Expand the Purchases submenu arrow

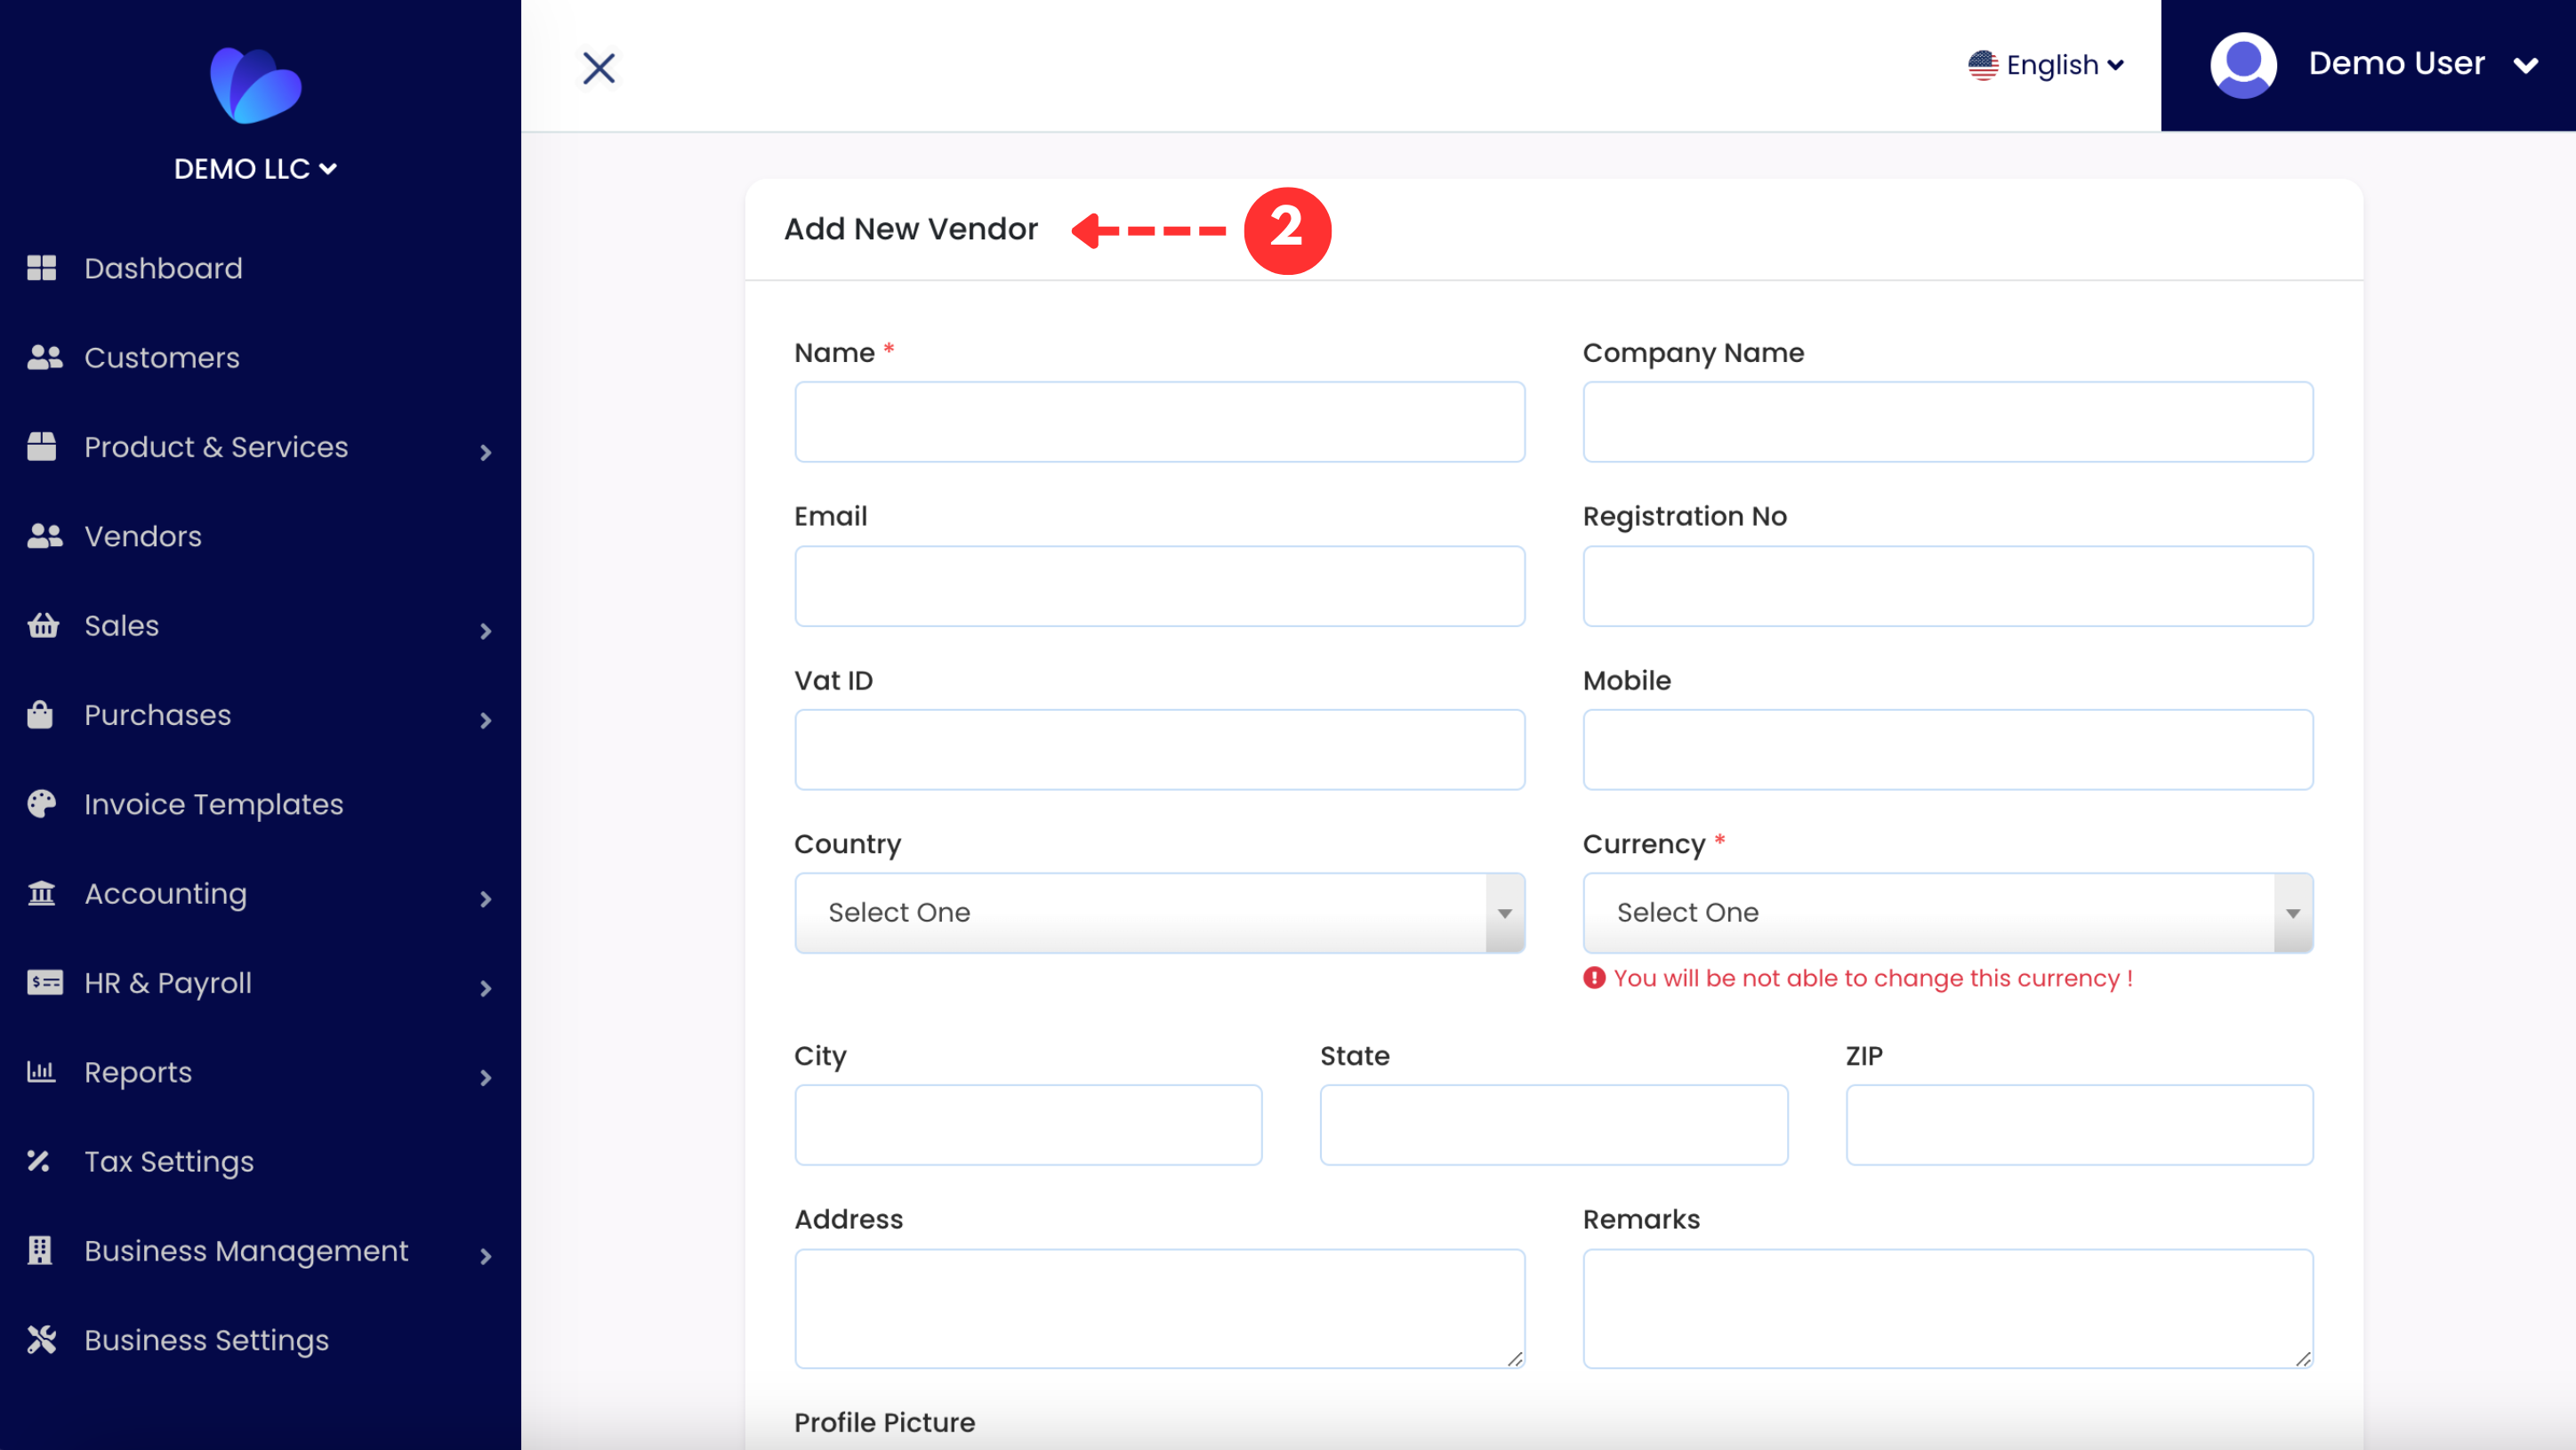[486, 720]
